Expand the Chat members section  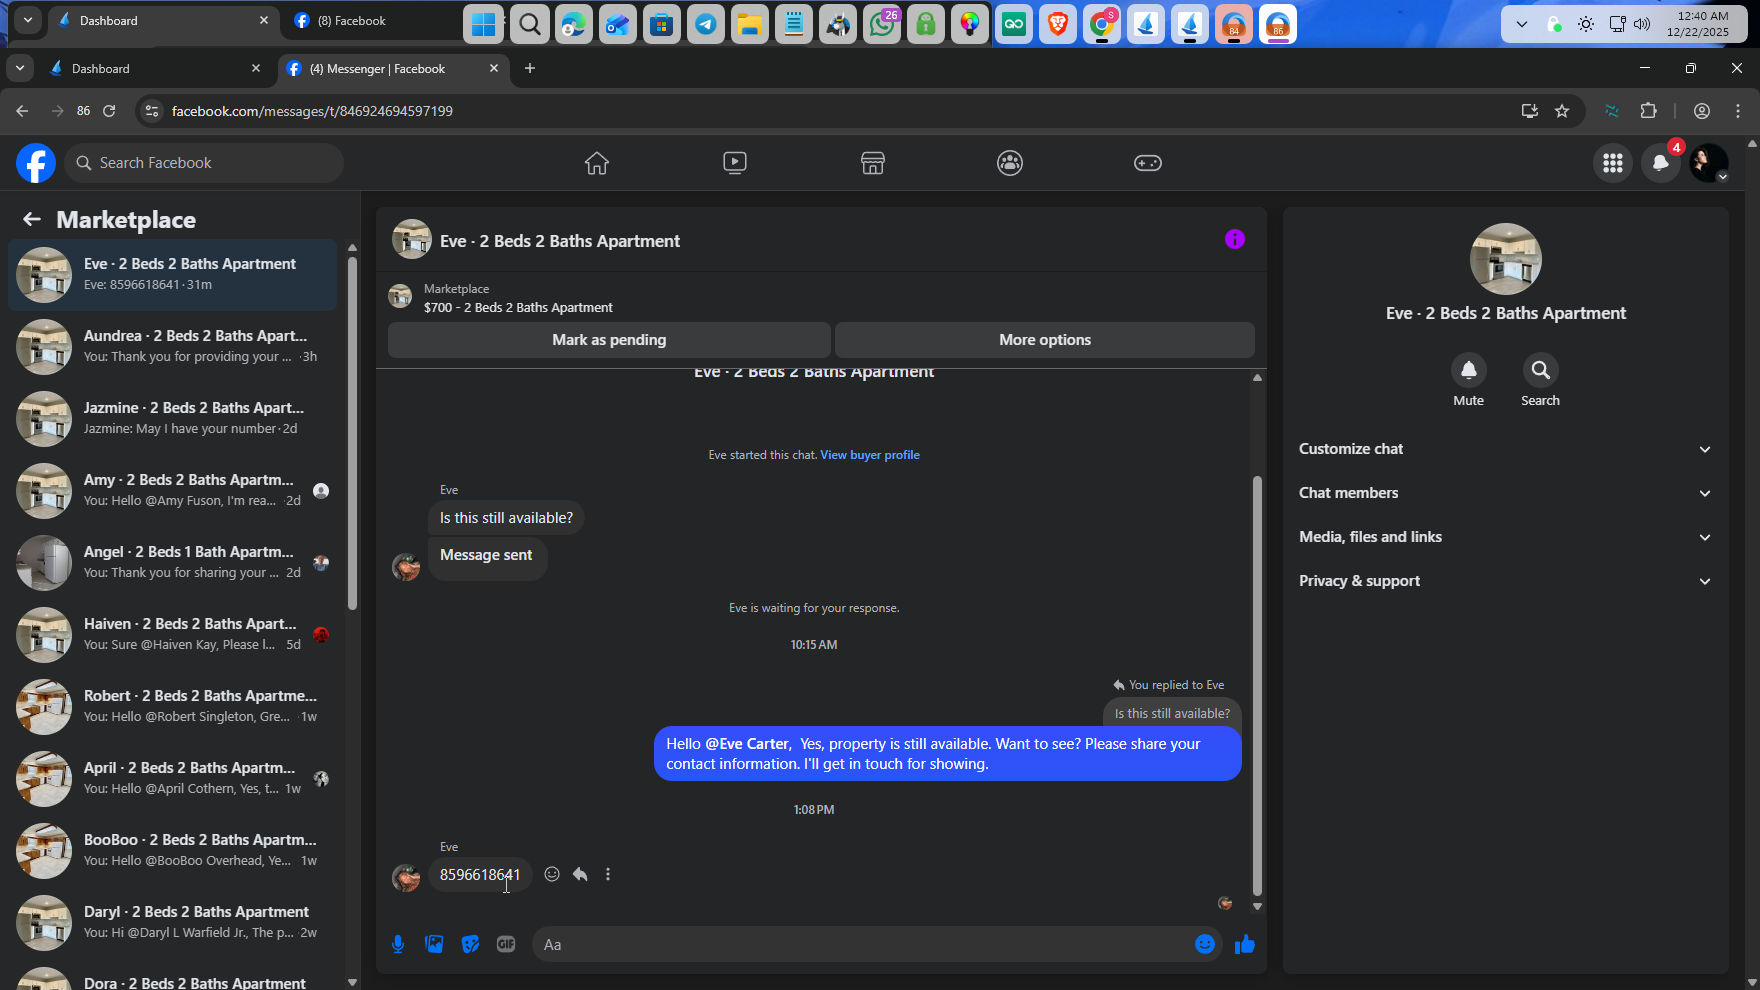(1505, 493)
